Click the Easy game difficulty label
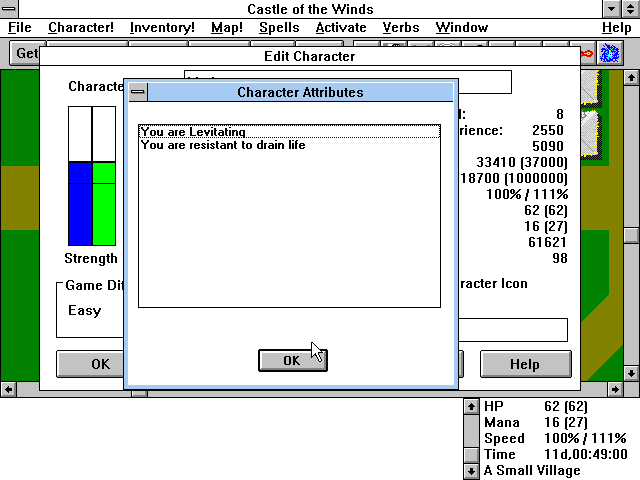 click(84, 310)
